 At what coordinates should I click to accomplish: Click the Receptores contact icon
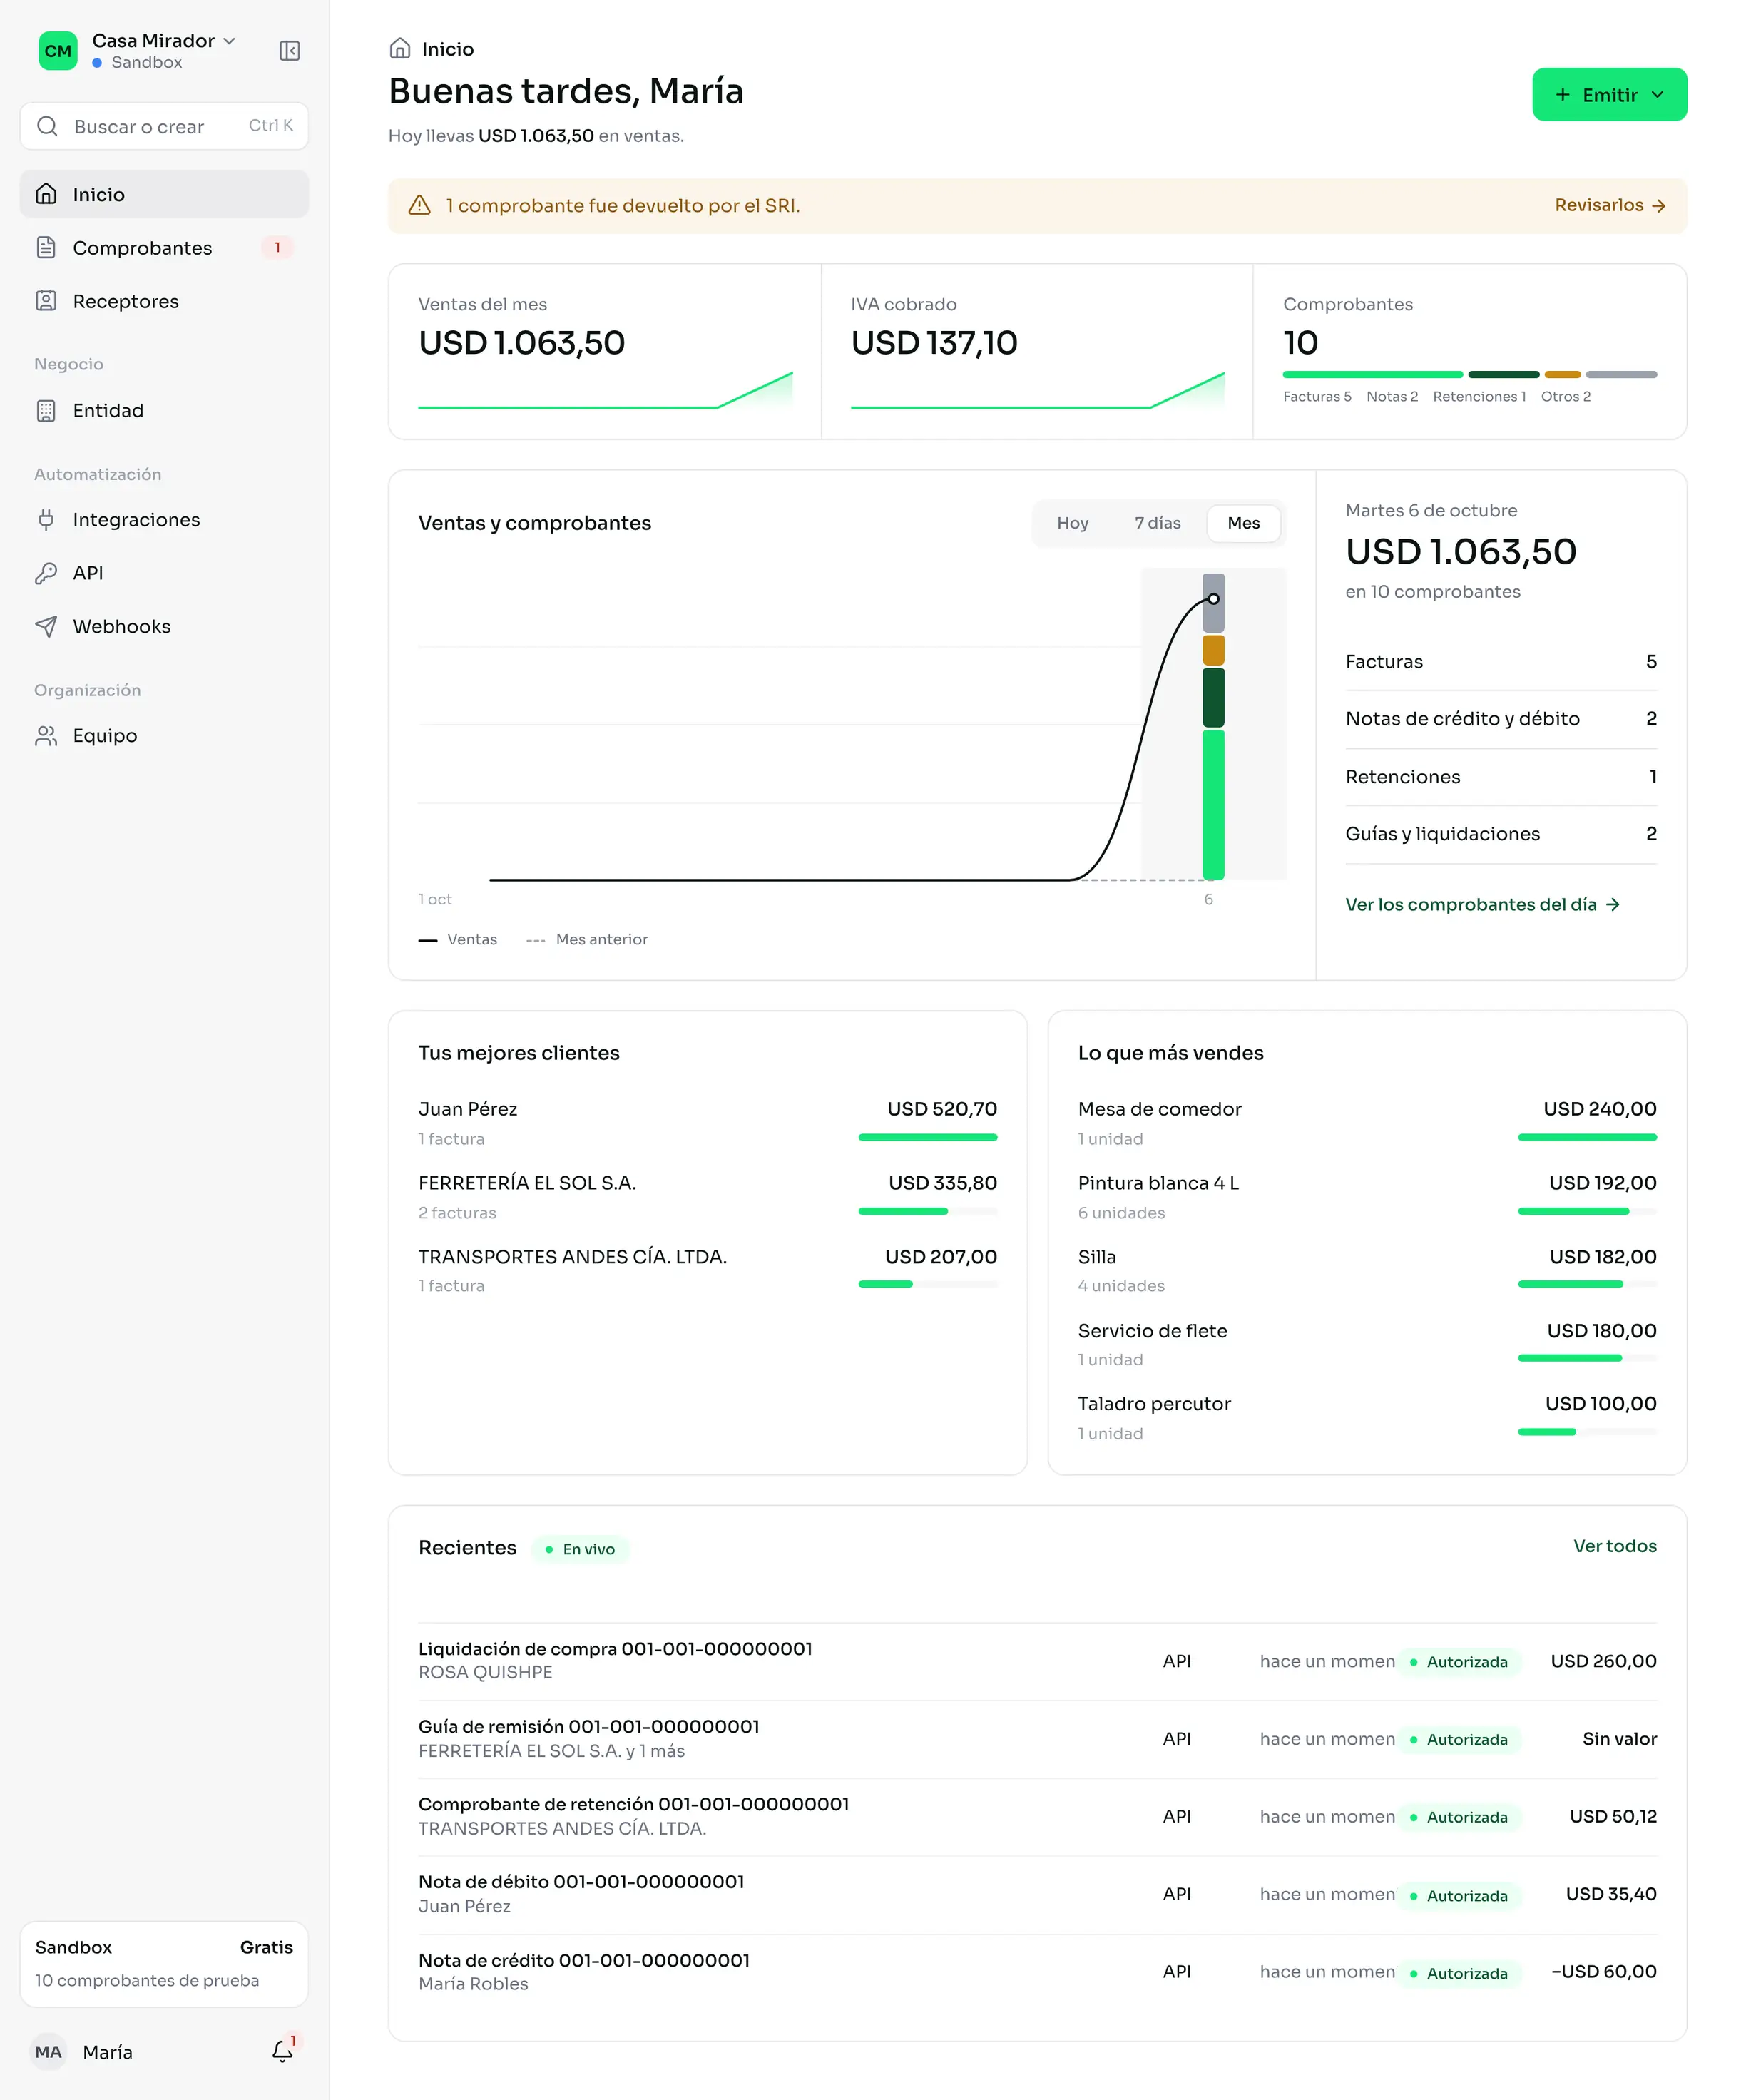(x=46, y=301)
